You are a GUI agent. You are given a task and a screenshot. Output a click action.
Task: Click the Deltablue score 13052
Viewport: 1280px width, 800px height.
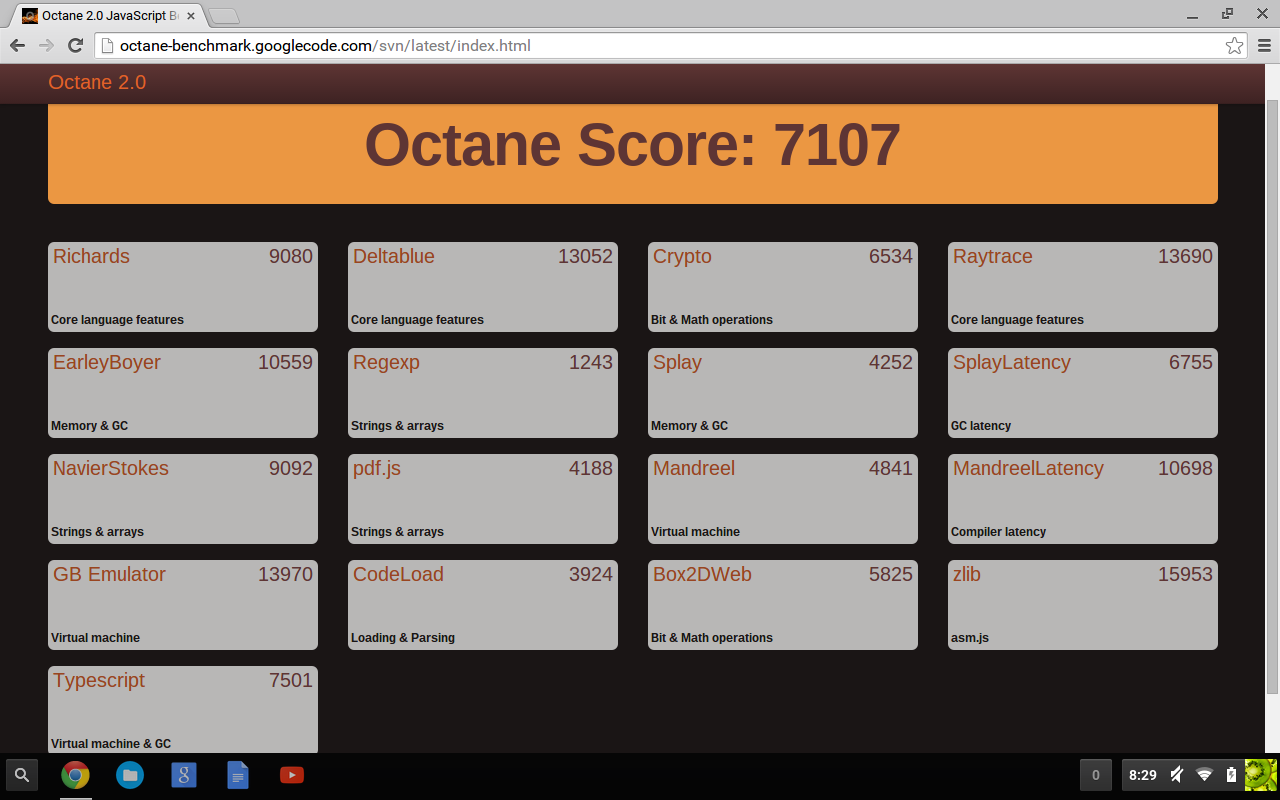585,256
